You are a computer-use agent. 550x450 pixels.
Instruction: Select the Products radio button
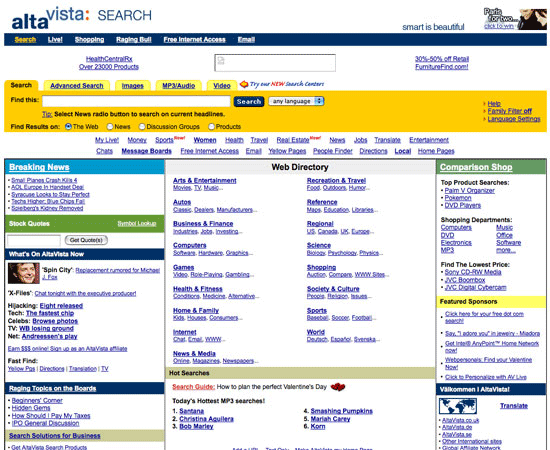212,127
